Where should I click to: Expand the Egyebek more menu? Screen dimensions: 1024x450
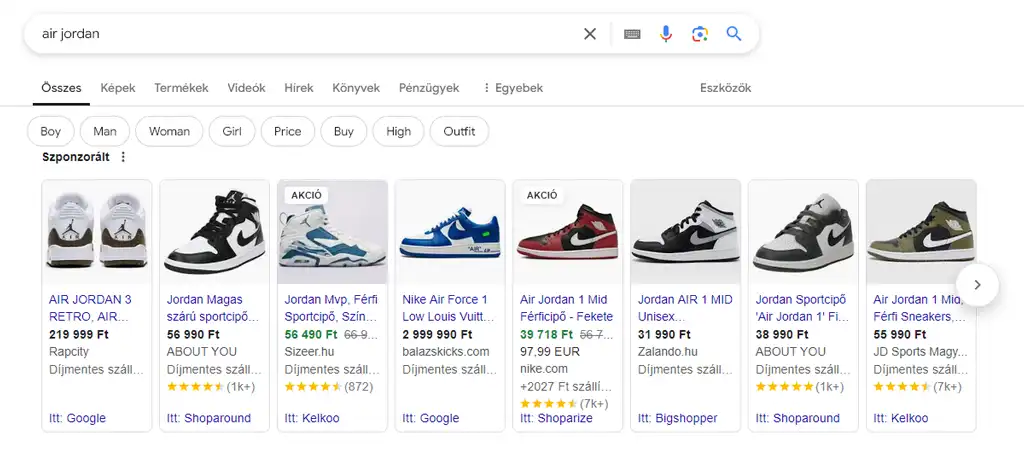[513, 88]
